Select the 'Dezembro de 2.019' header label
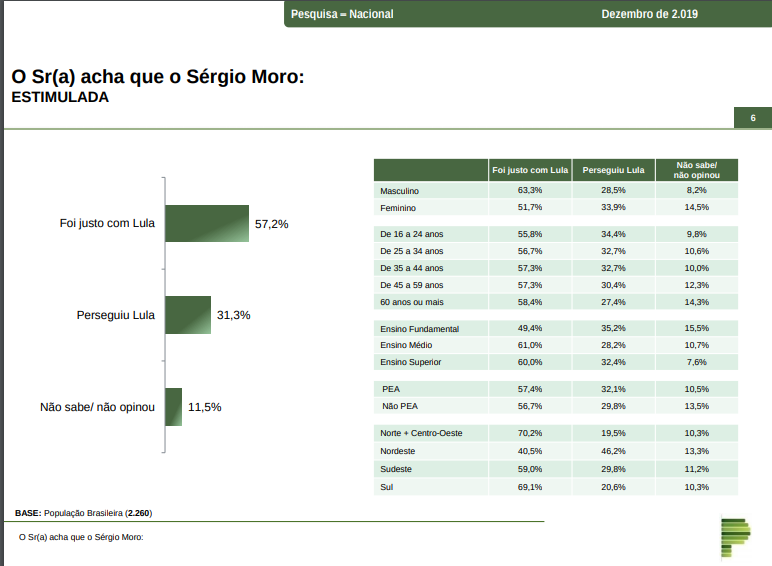The height and width of the screenshot is (566, 772). click(649, 14)
